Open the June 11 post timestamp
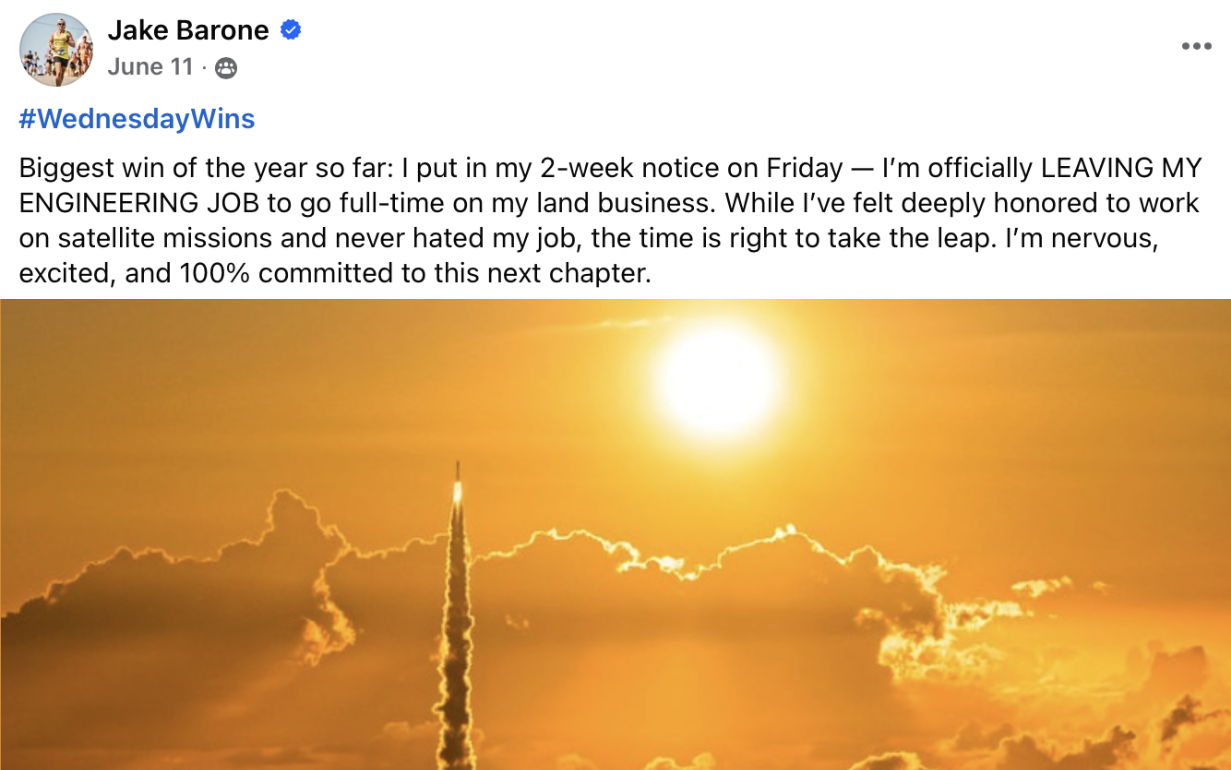 (x=149, y=67)
